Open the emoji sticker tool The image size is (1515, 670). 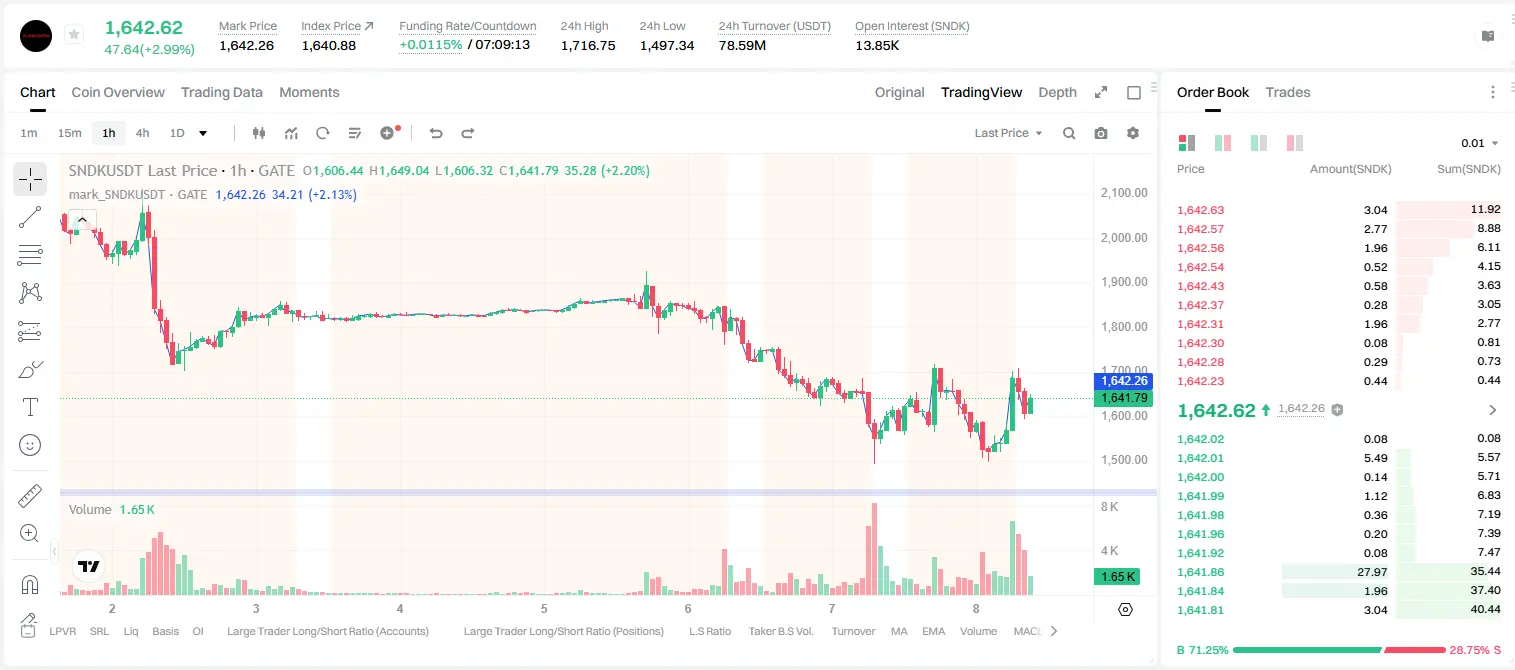(x=30, y=445)
